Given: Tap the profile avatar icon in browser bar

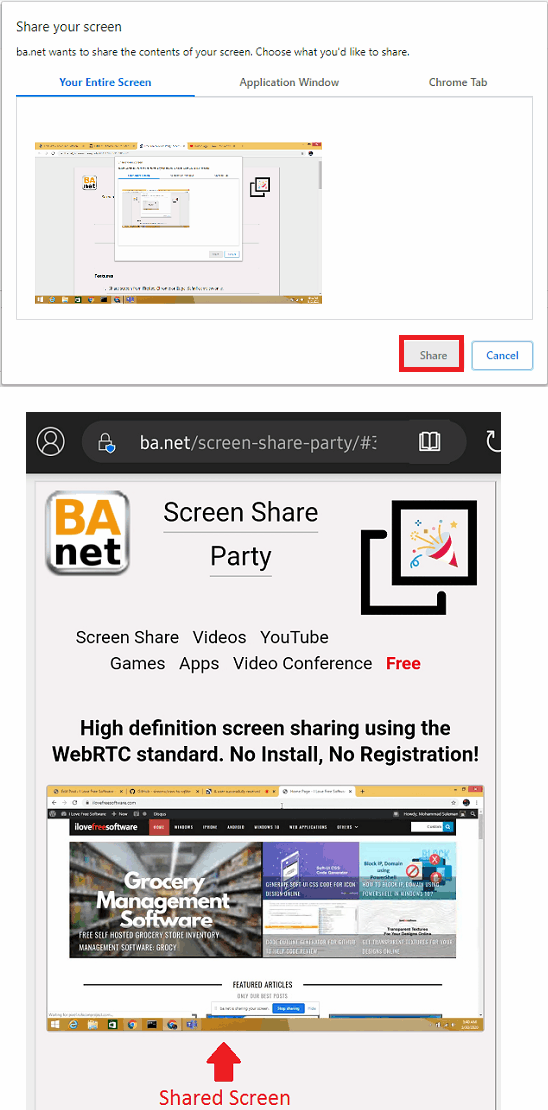Looking at the screenshot, I should tap(50, 442).
